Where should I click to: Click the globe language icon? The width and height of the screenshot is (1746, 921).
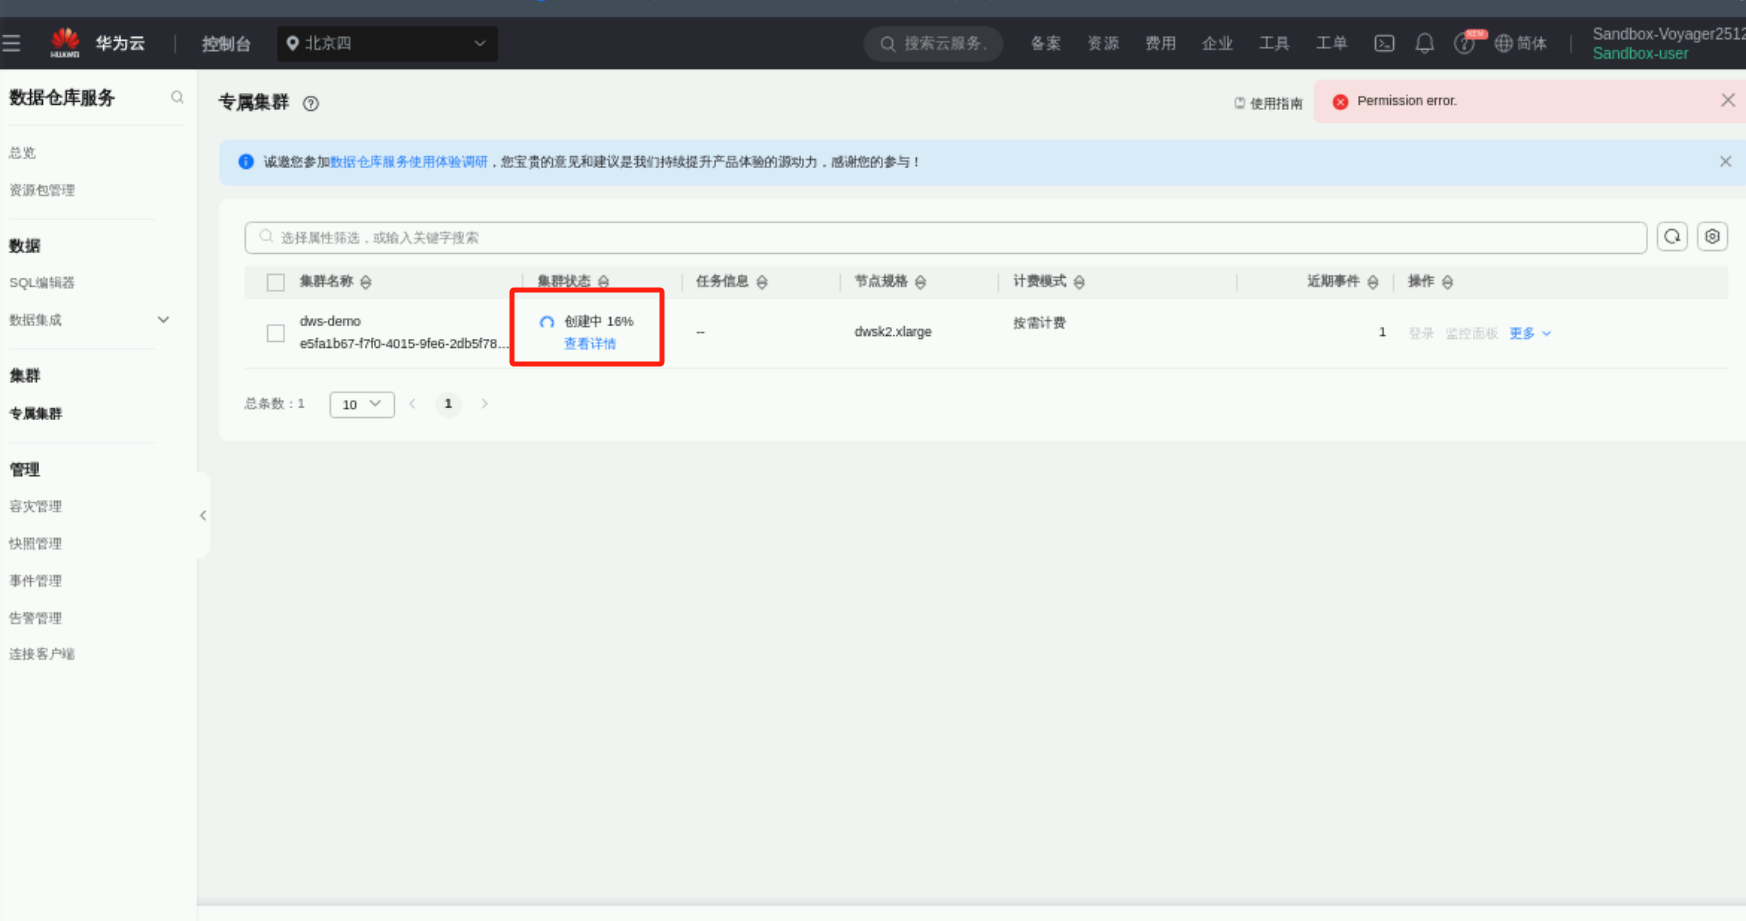[1503, 43]
